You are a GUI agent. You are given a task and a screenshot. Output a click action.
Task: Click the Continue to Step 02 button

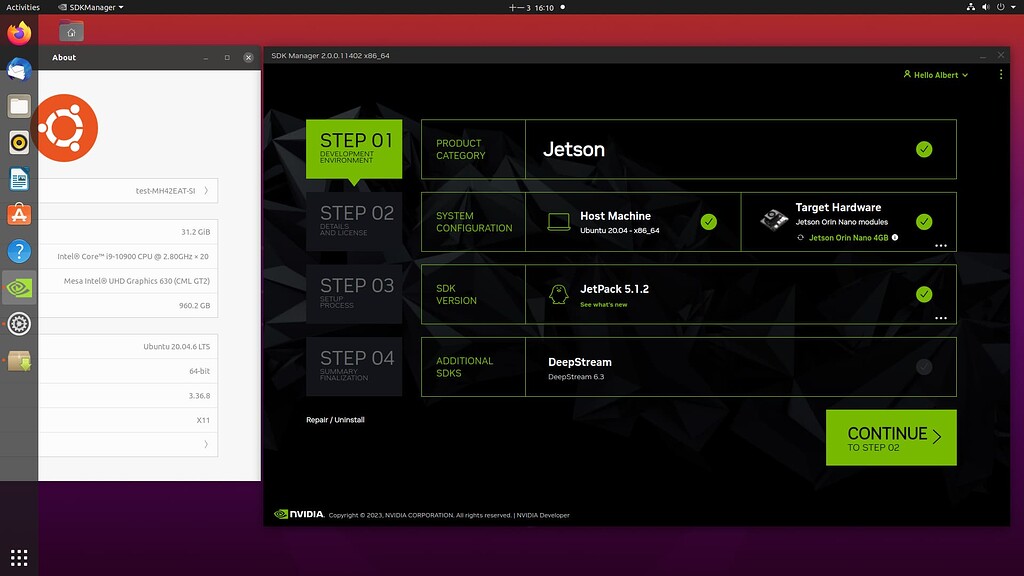890,437
